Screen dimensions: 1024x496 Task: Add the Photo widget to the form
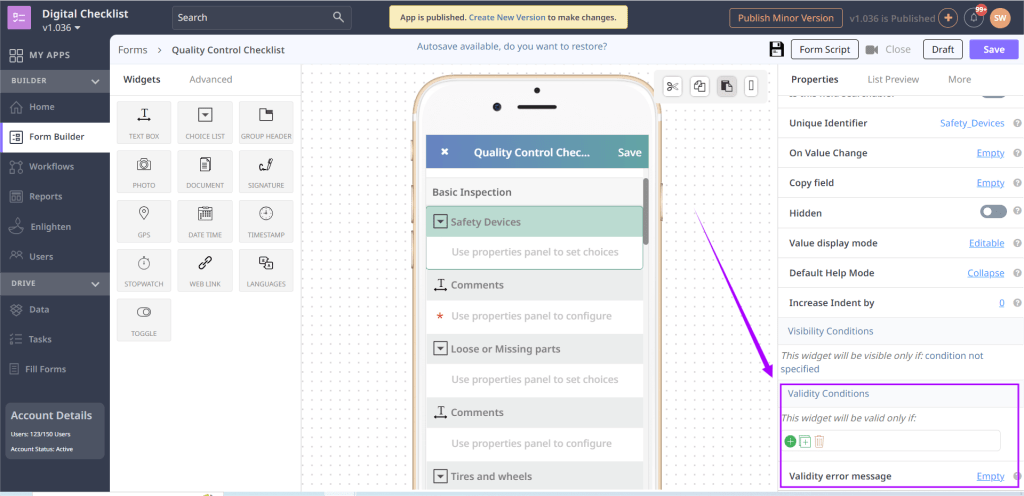[x=144, y=170]
